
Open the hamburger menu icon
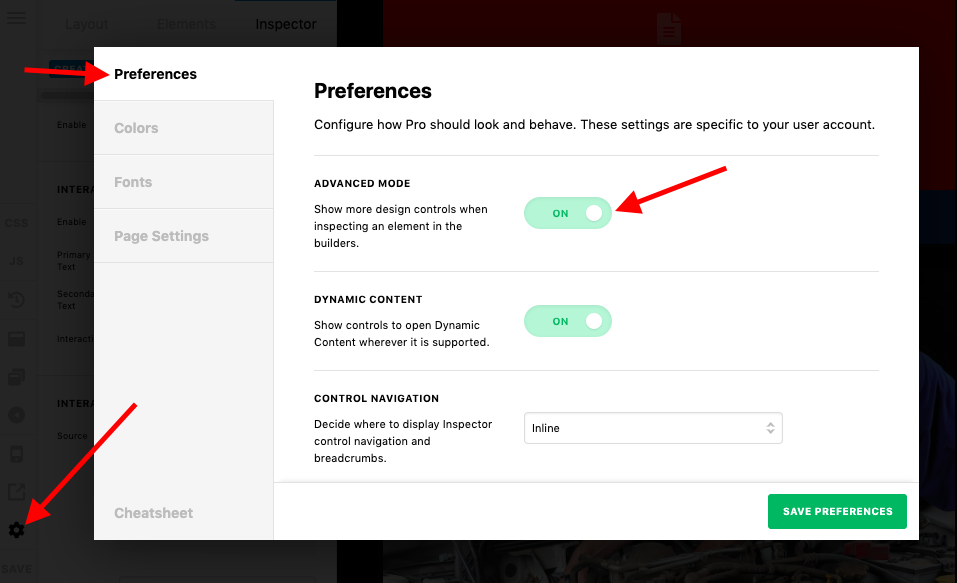coord(16,18)
